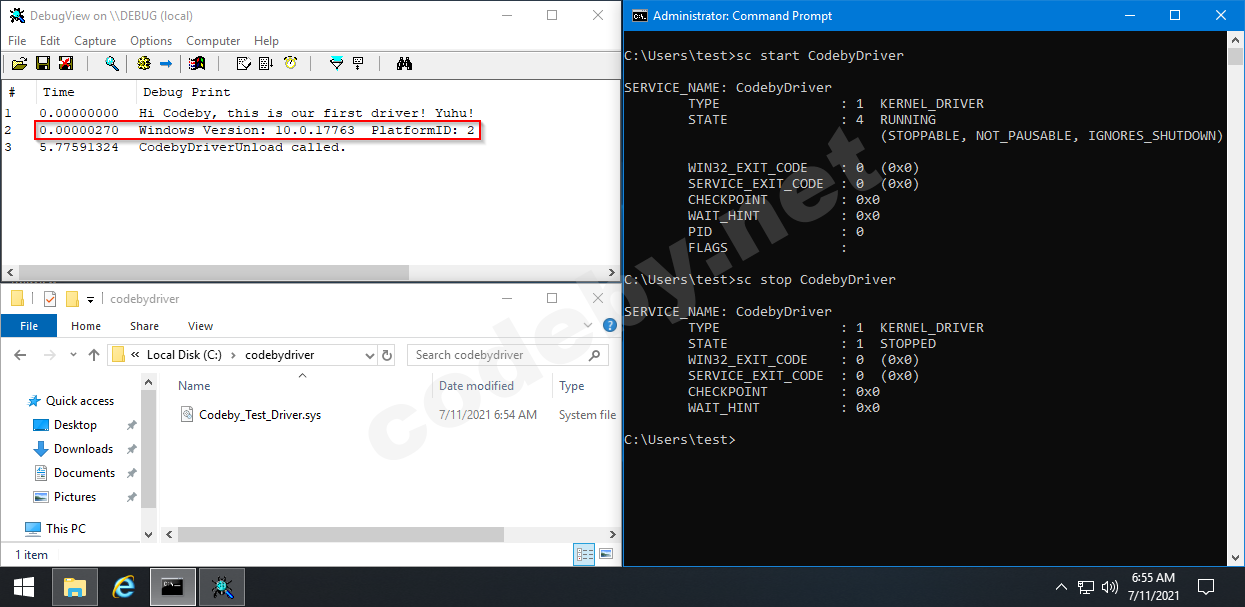Go back in File Explorer

pos(20,355)
